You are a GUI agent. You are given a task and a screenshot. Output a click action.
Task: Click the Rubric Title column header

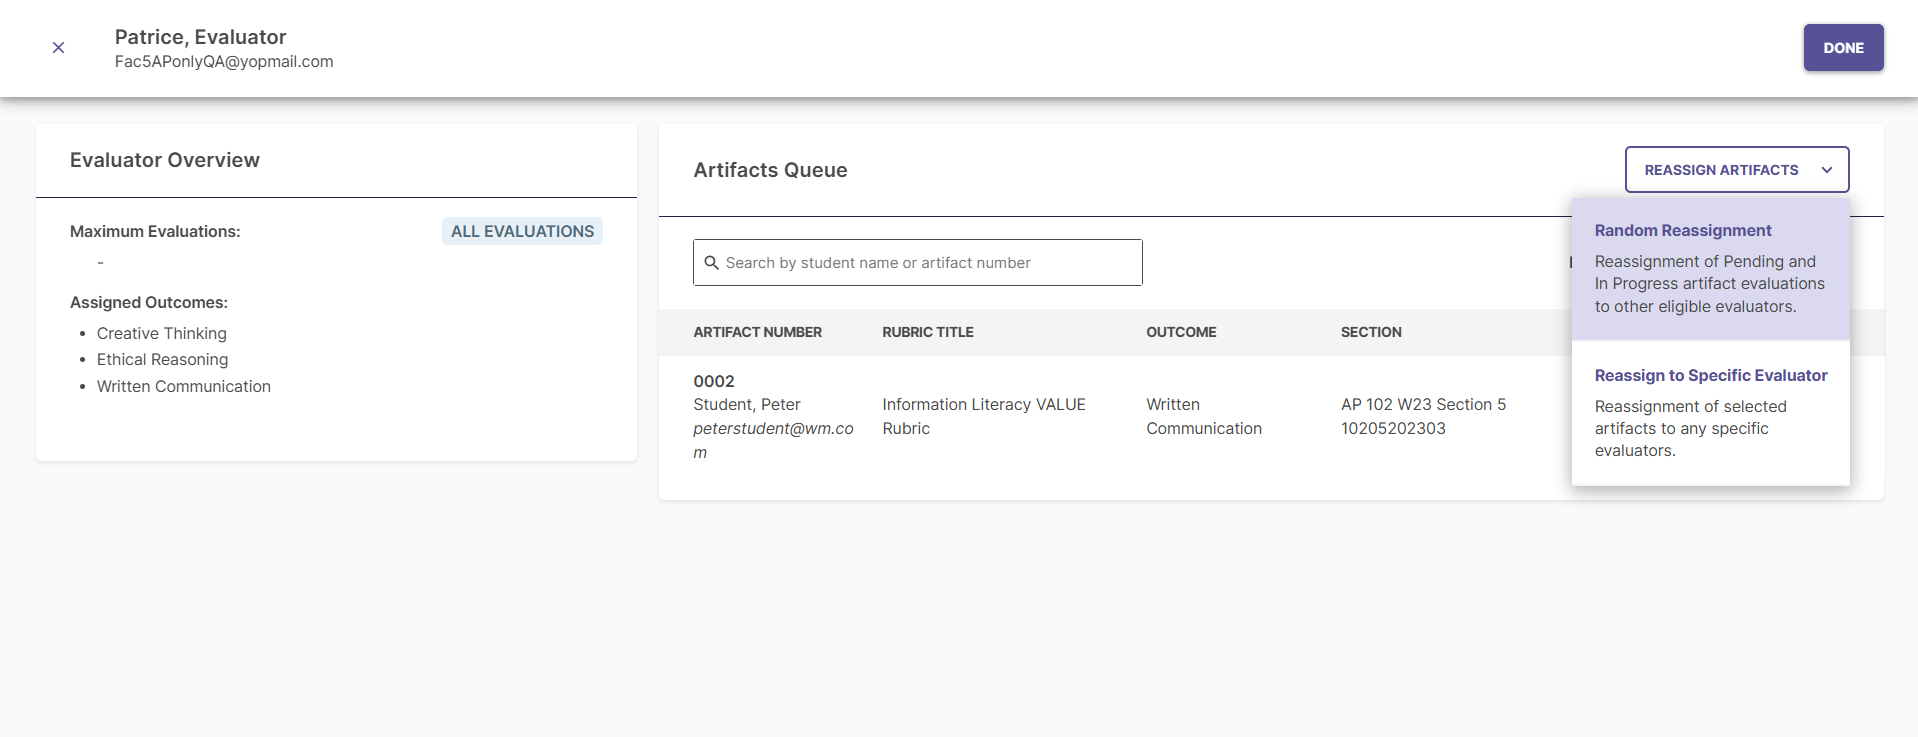[927, 332]
